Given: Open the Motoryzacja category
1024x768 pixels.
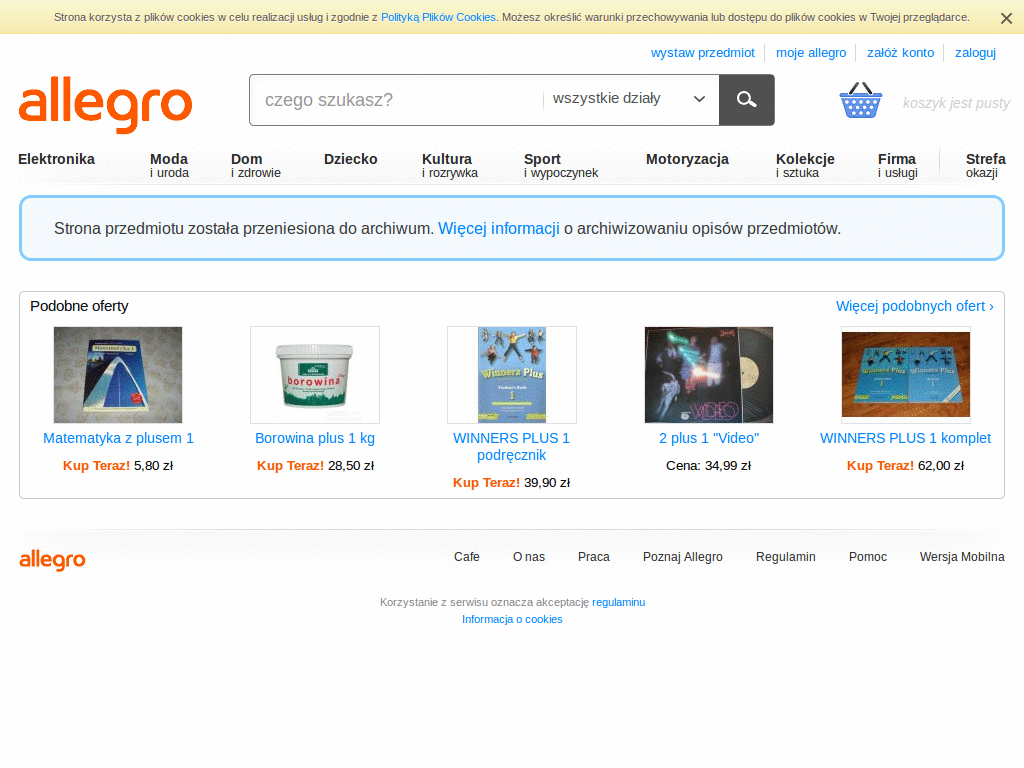Looking at the screenshot, I should (687, 159).
